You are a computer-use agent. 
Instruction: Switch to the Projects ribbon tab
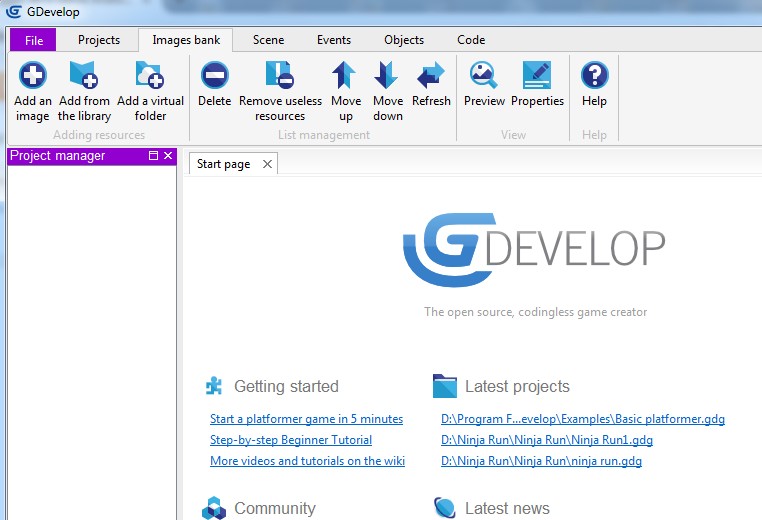pos(99,40)
